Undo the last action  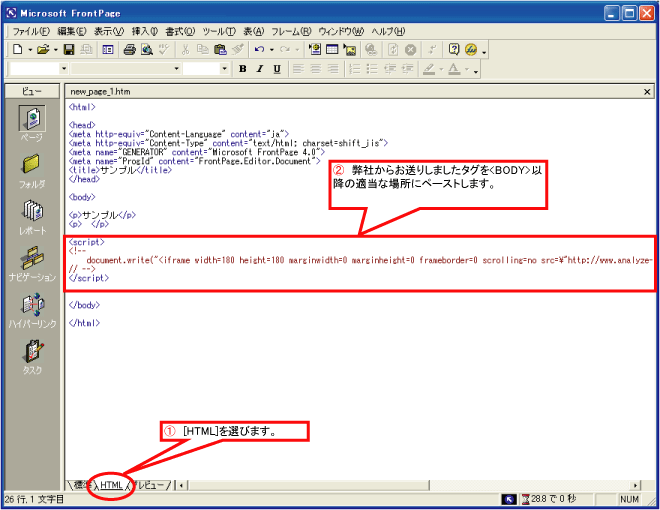click(x=259, y=50)
